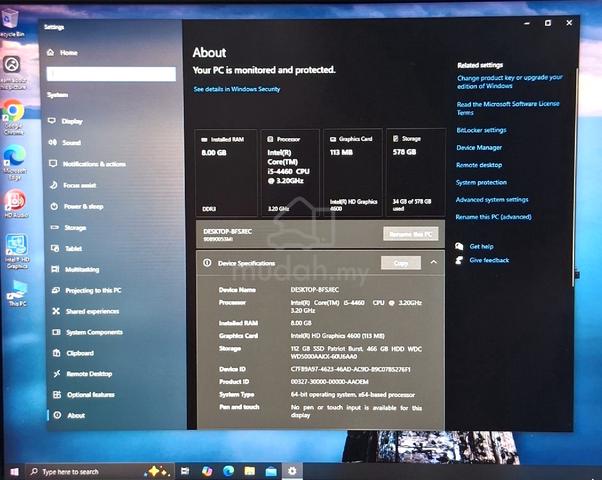Collapse the Device Specifications section

pos(433,262)
